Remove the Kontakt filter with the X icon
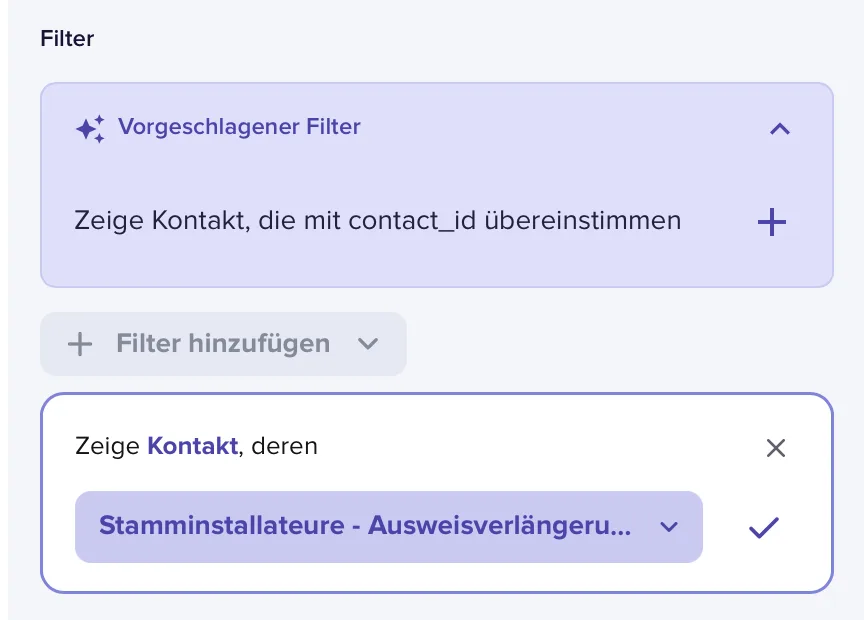Image resolution: width=864 pixels, height=620 pixels. pos(776,448)
